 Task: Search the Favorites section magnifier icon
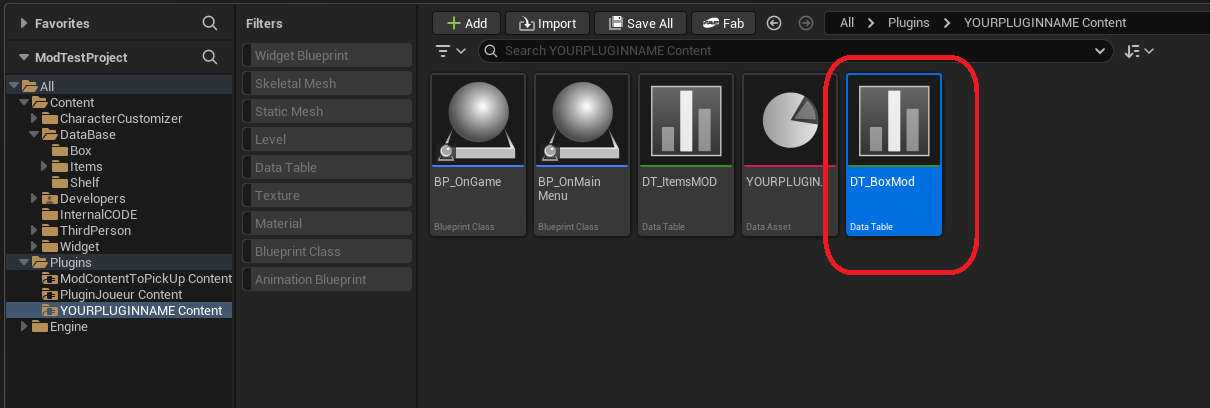pos(209,22)
